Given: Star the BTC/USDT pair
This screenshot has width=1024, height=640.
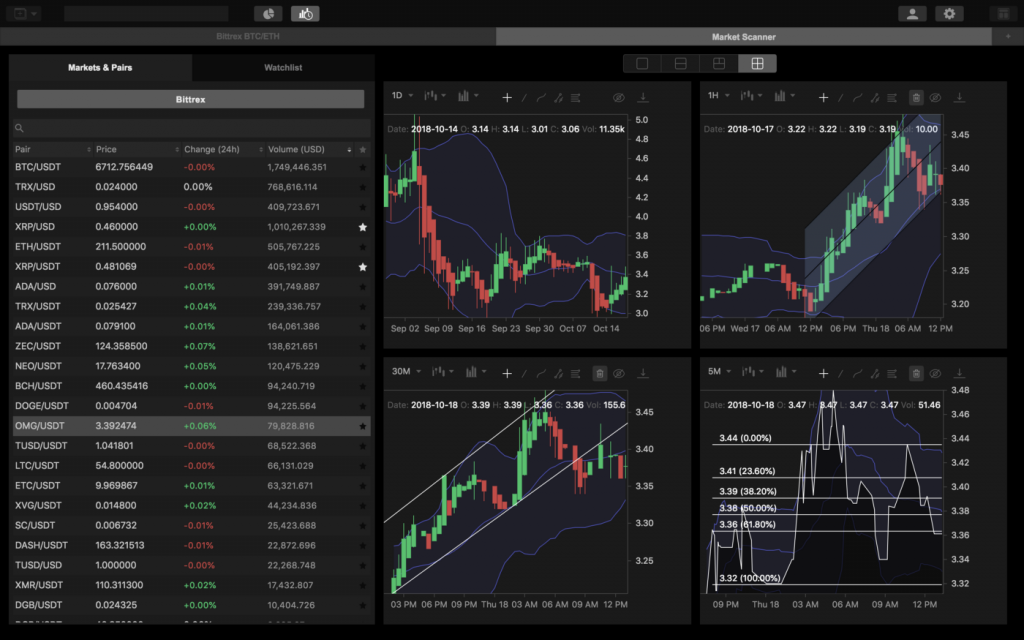Looking at the screenshot, I should 362,166.
